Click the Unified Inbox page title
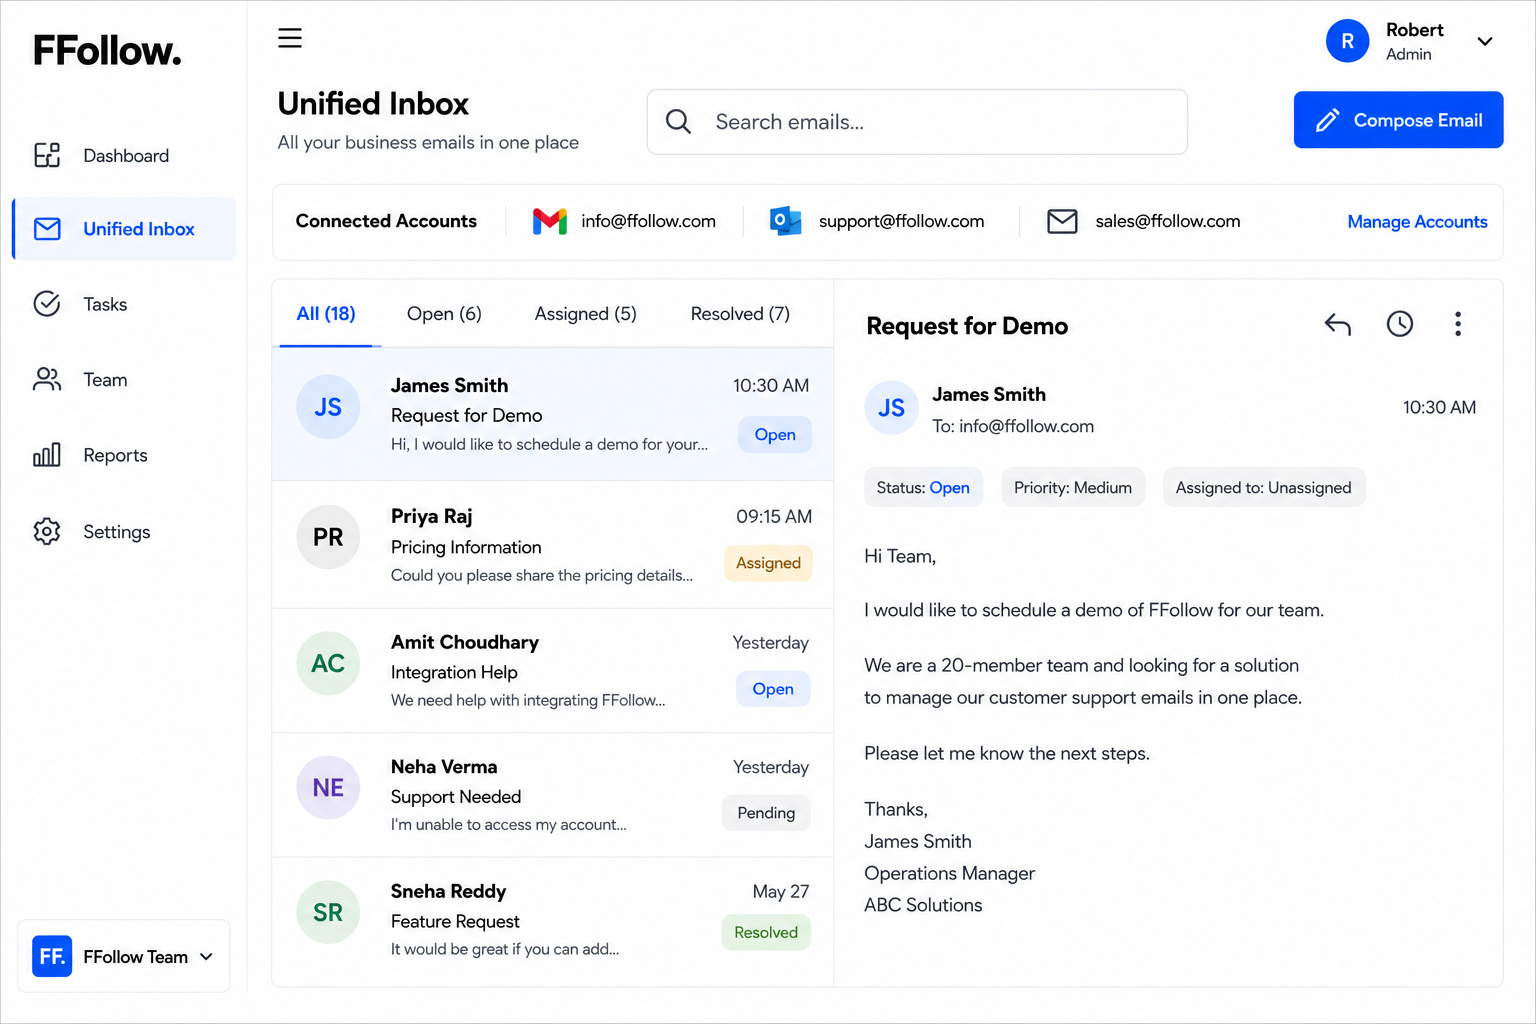 click(x=373, y=104)
